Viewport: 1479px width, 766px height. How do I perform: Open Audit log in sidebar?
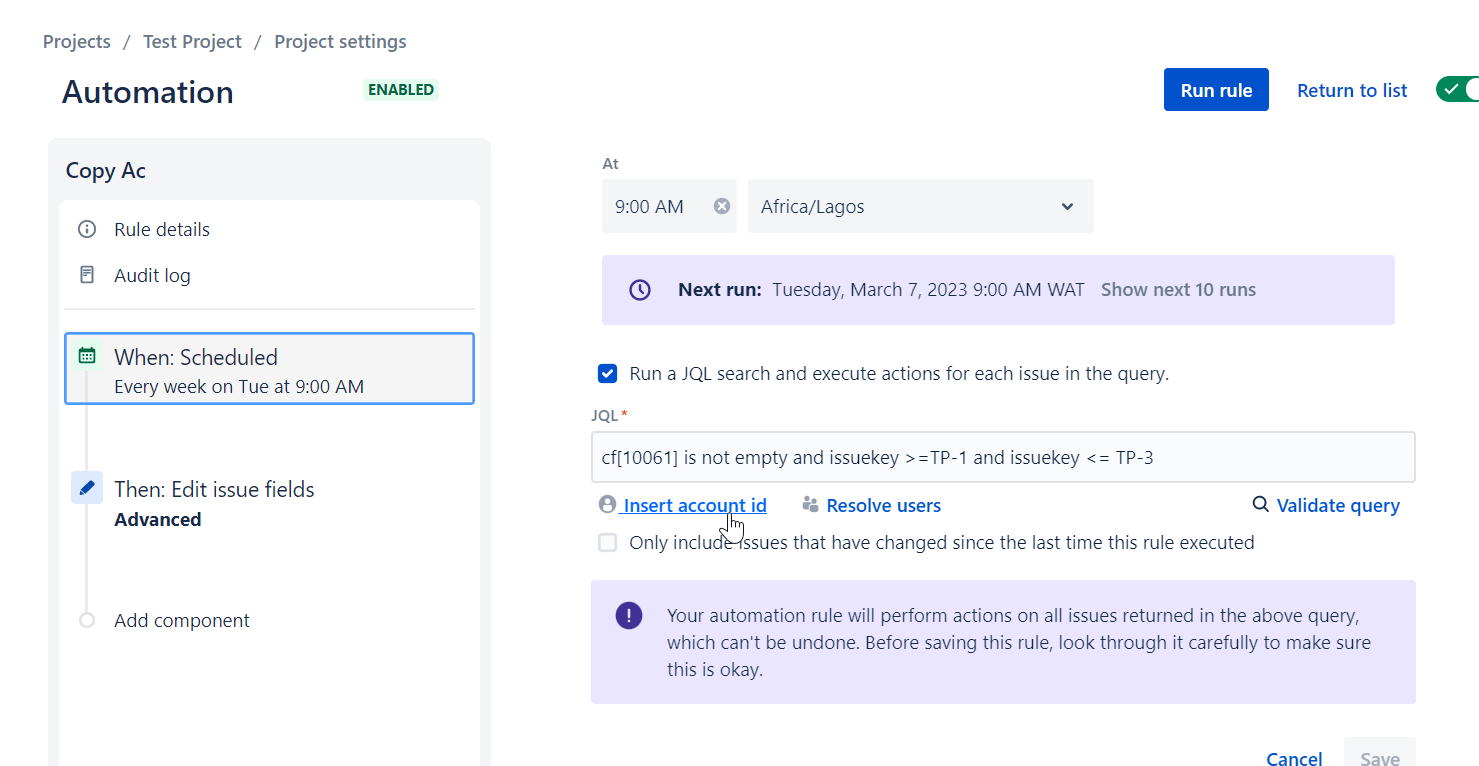tap(152, 275)
